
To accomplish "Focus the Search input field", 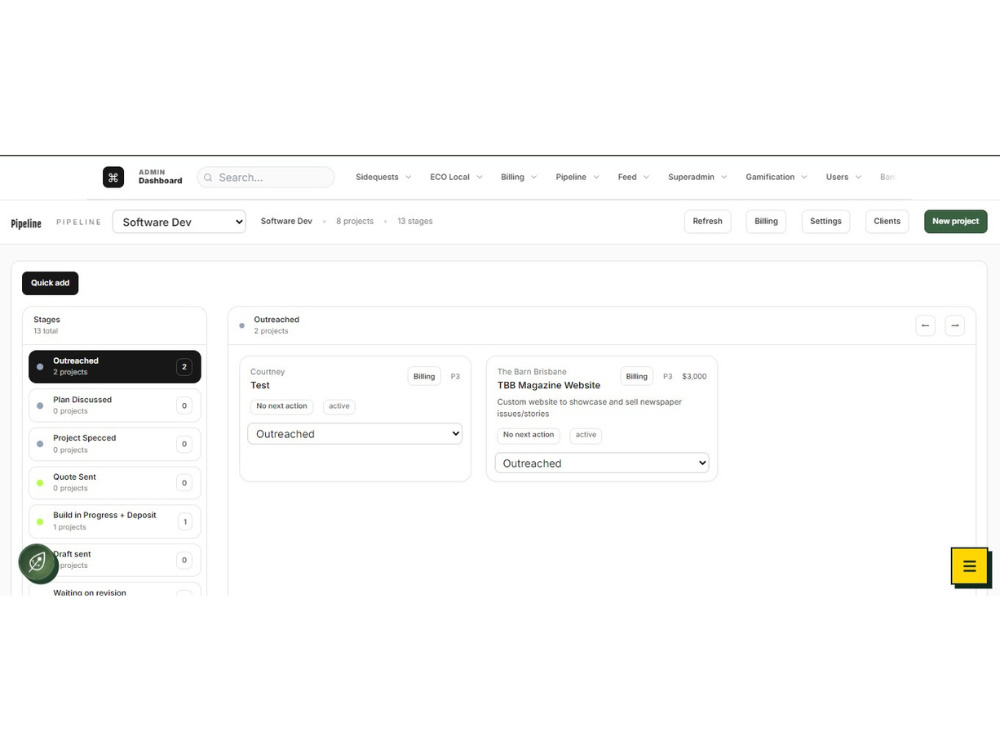I will (x=266, y=177).
